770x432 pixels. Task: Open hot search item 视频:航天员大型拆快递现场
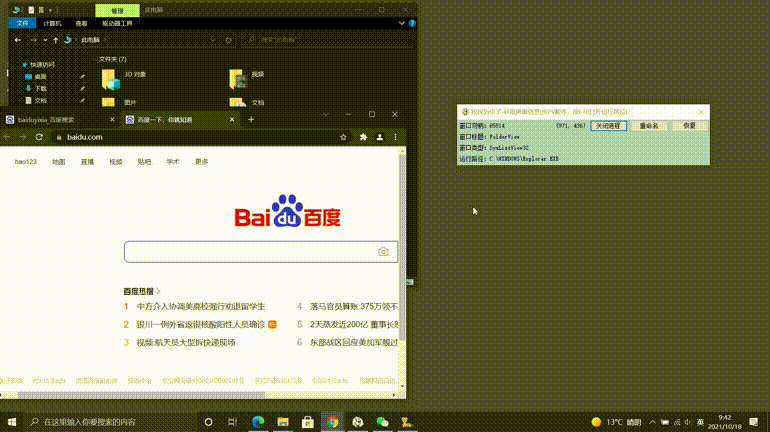point(186,343)
